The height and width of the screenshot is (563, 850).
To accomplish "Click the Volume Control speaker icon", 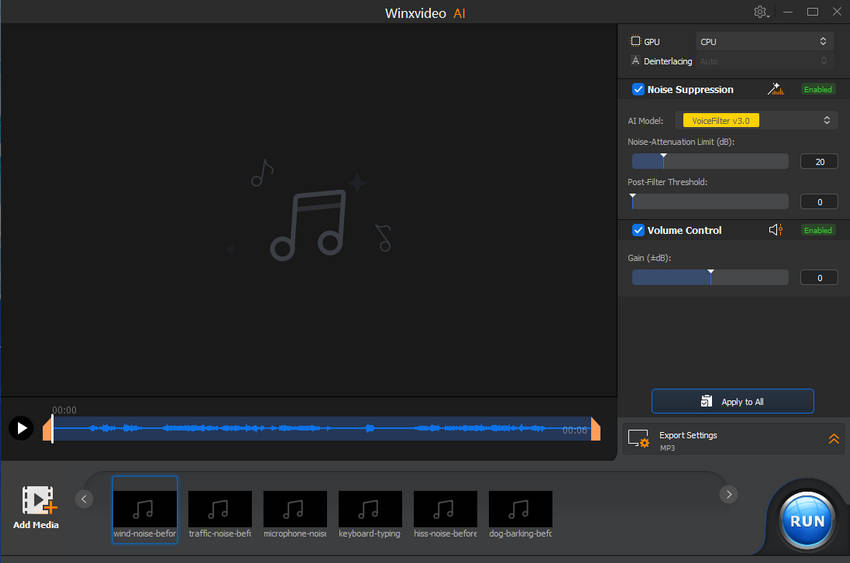I will pos(776,230).
